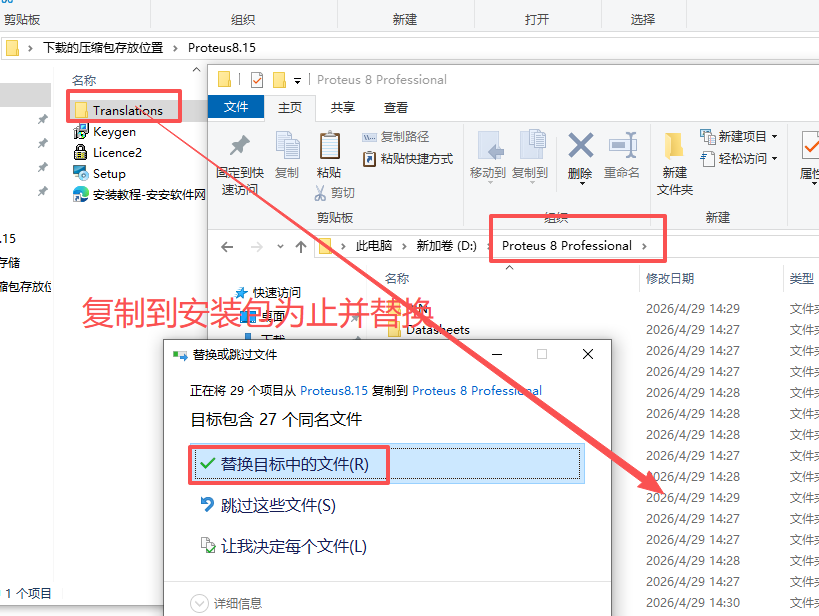This screenshot has height=616, width=819.
Task: Click the Copy to (复制到) icon
Action: coord(532,144)
